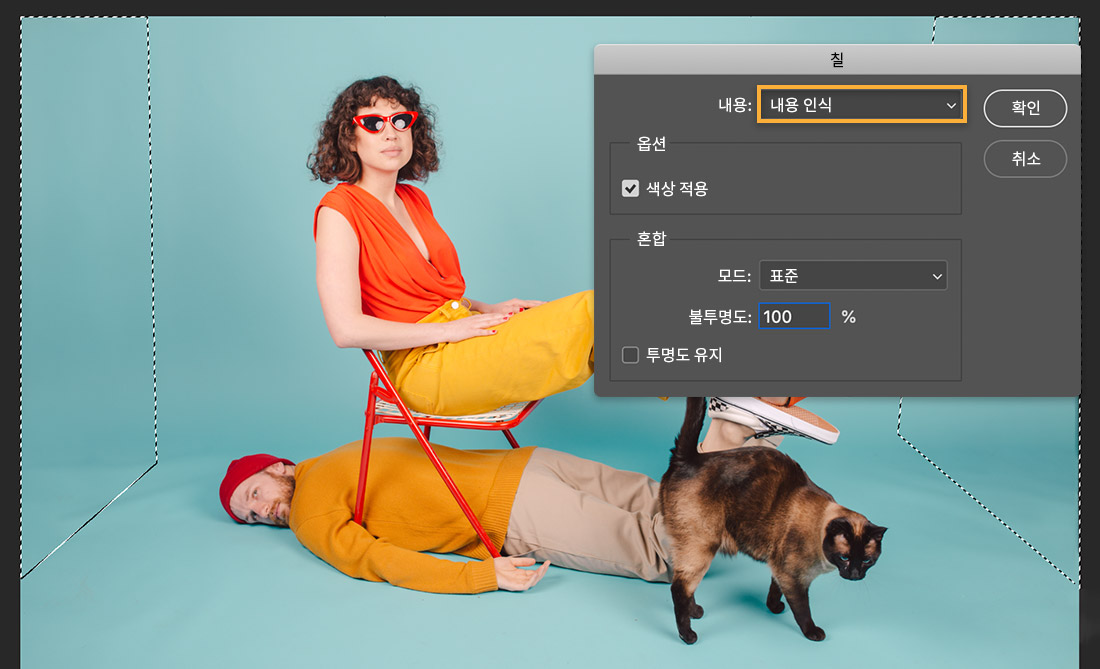Open the 내용 dropdown showing 내용 인식
The height and width of the screenshot is (669, 1100).
[x=861, y=104]
